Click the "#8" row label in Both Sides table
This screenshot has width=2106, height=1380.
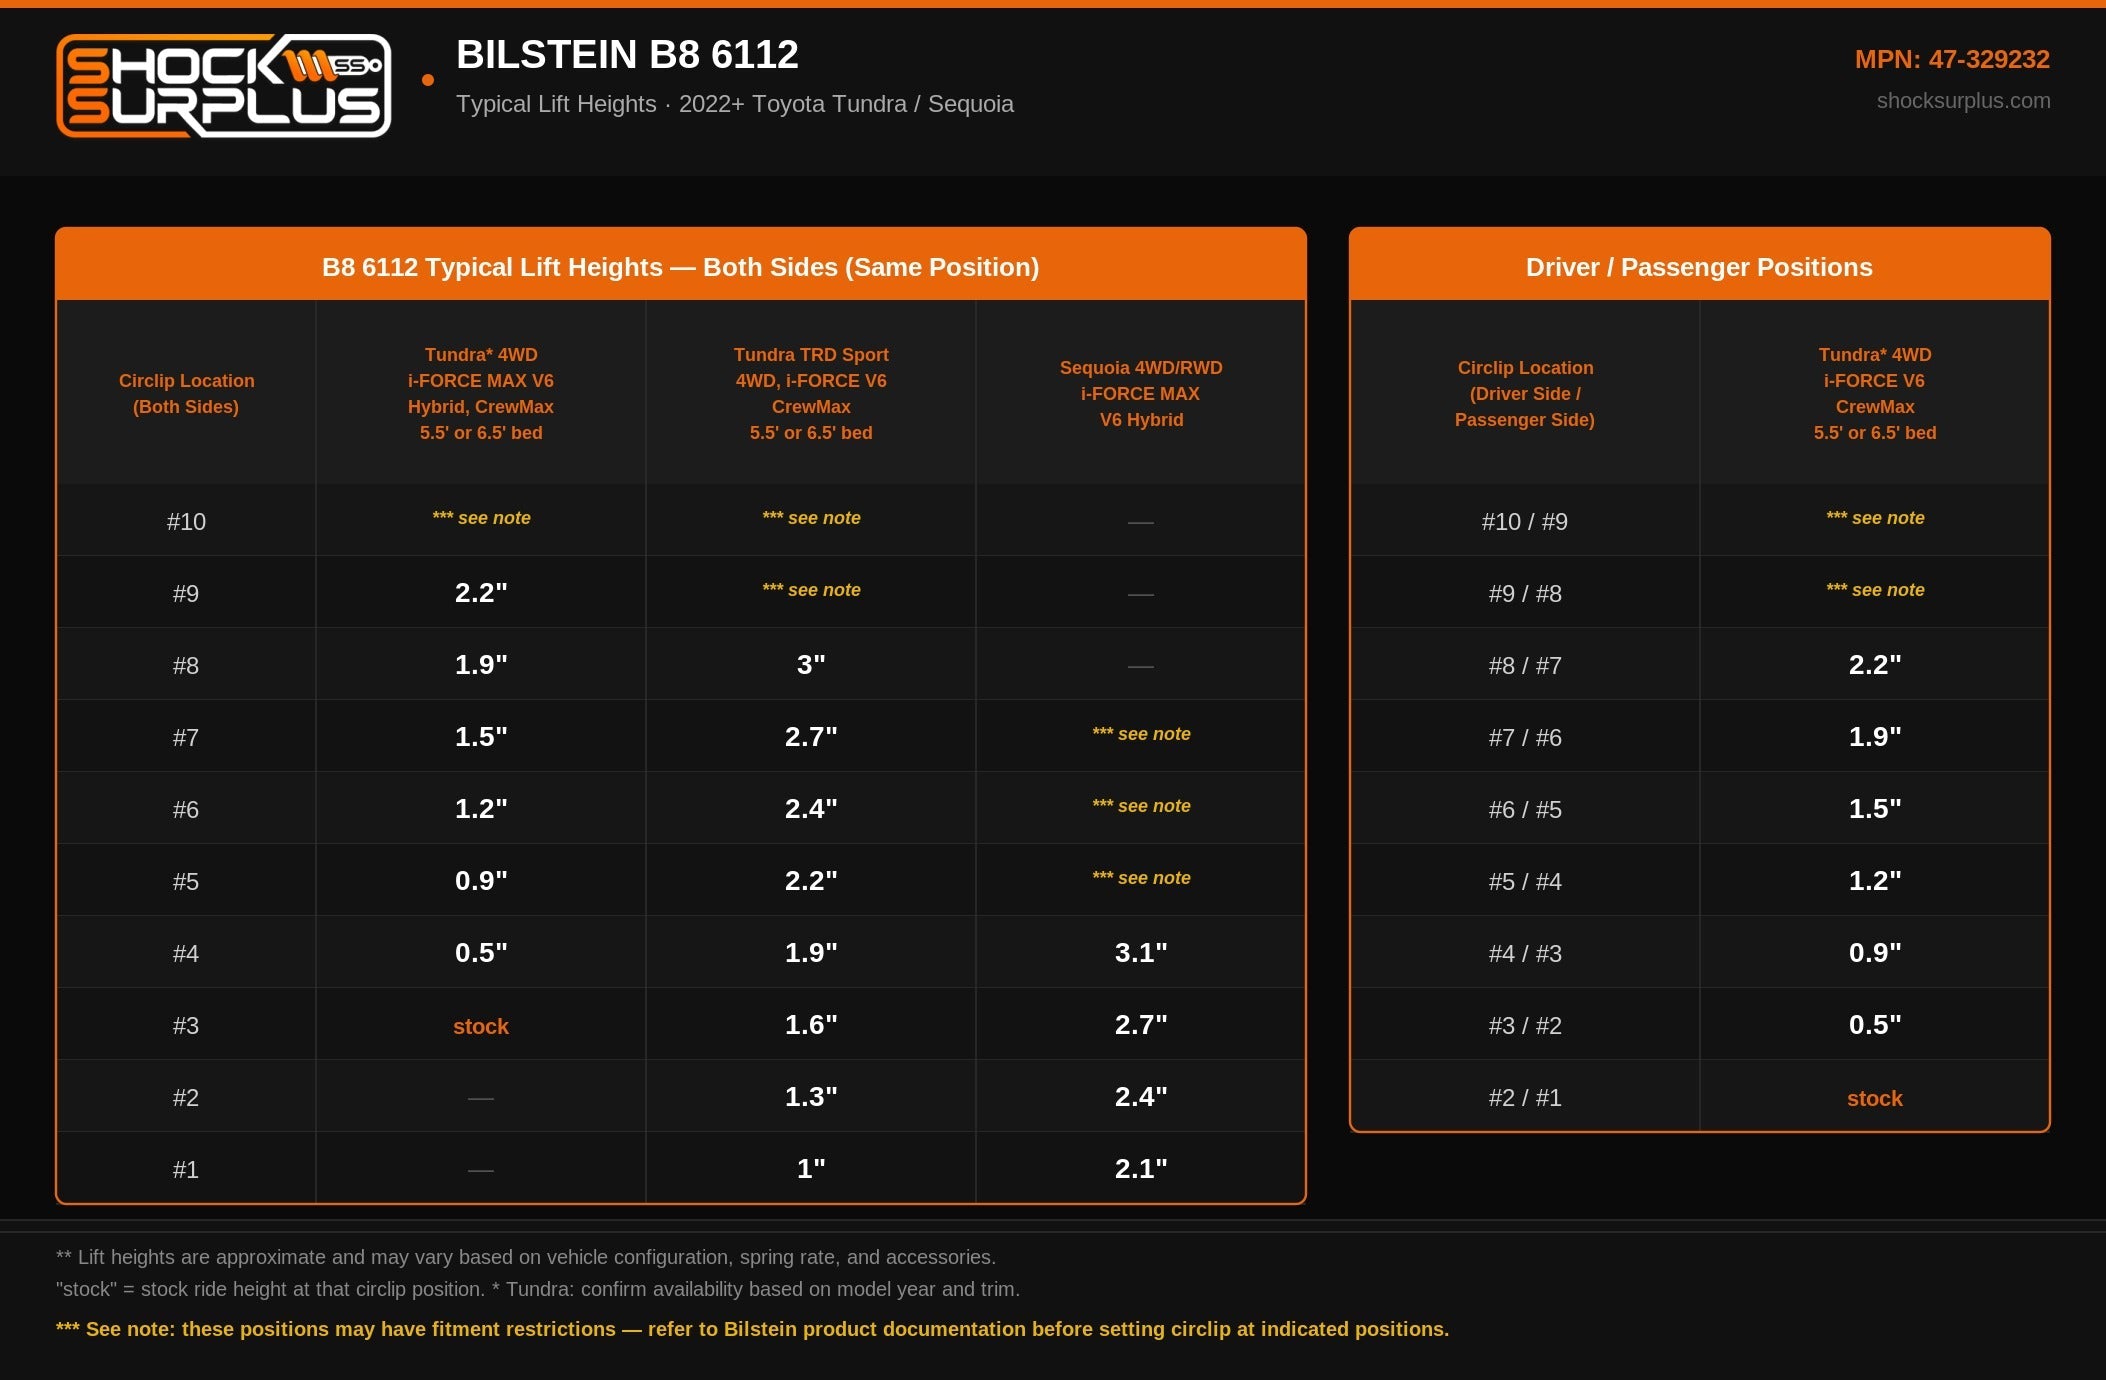186,666
